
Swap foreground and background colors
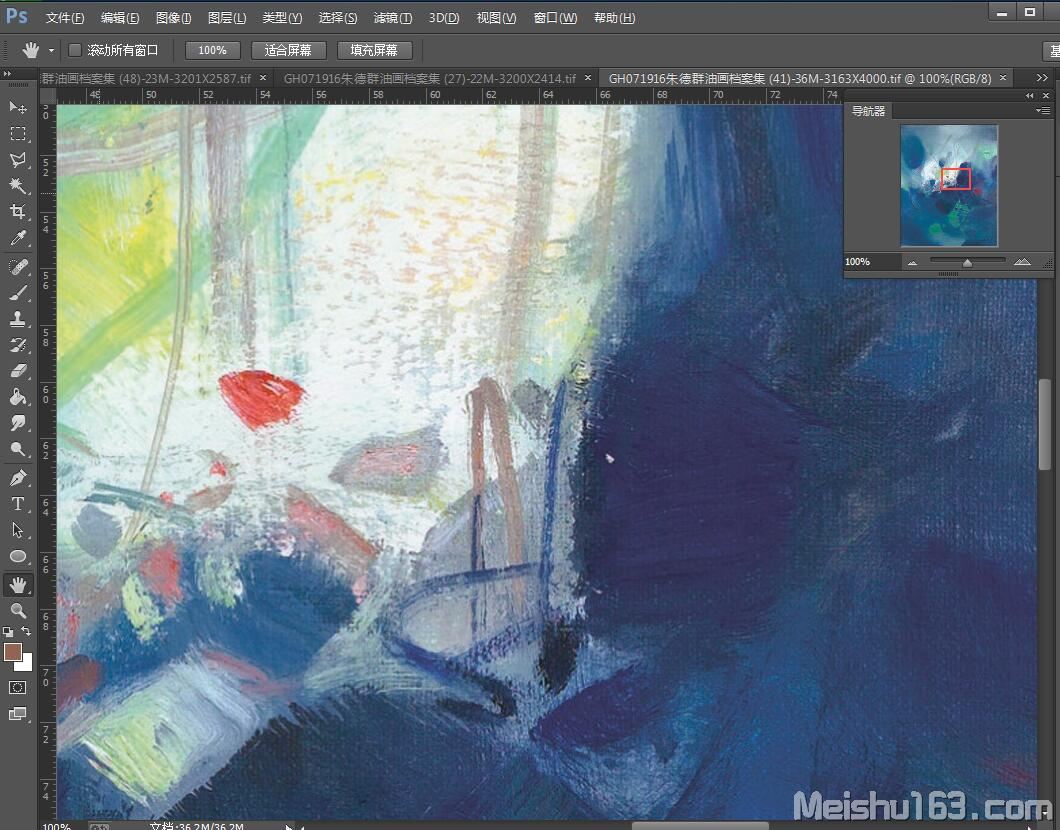click(x=26, y=631)
